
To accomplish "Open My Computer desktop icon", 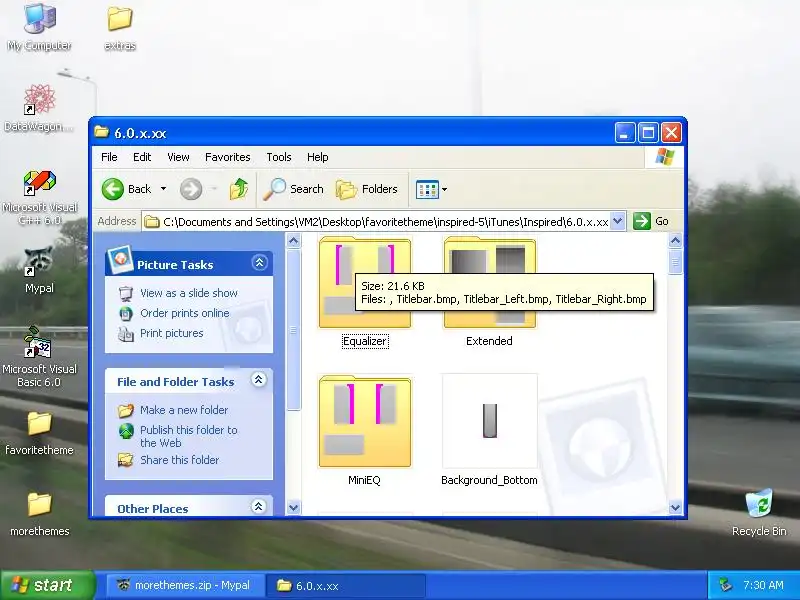I will pos(39,26).
